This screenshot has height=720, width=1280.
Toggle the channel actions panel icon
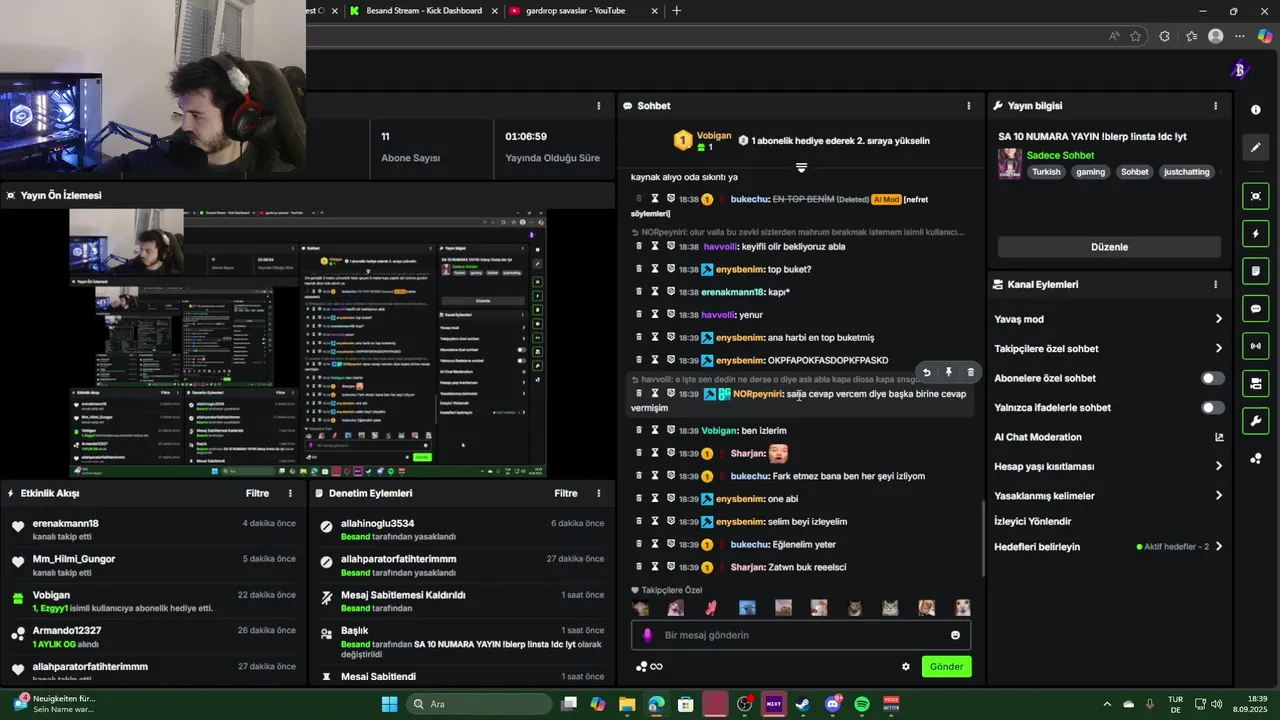1256,383
